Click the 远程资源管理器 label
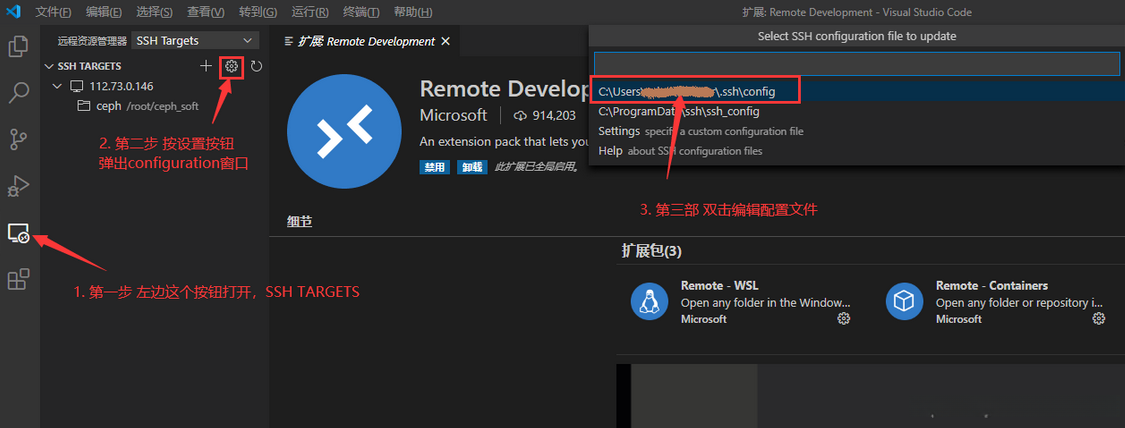Image resolution: width=1125 pixels, height=428 pixels. point(93,42)
